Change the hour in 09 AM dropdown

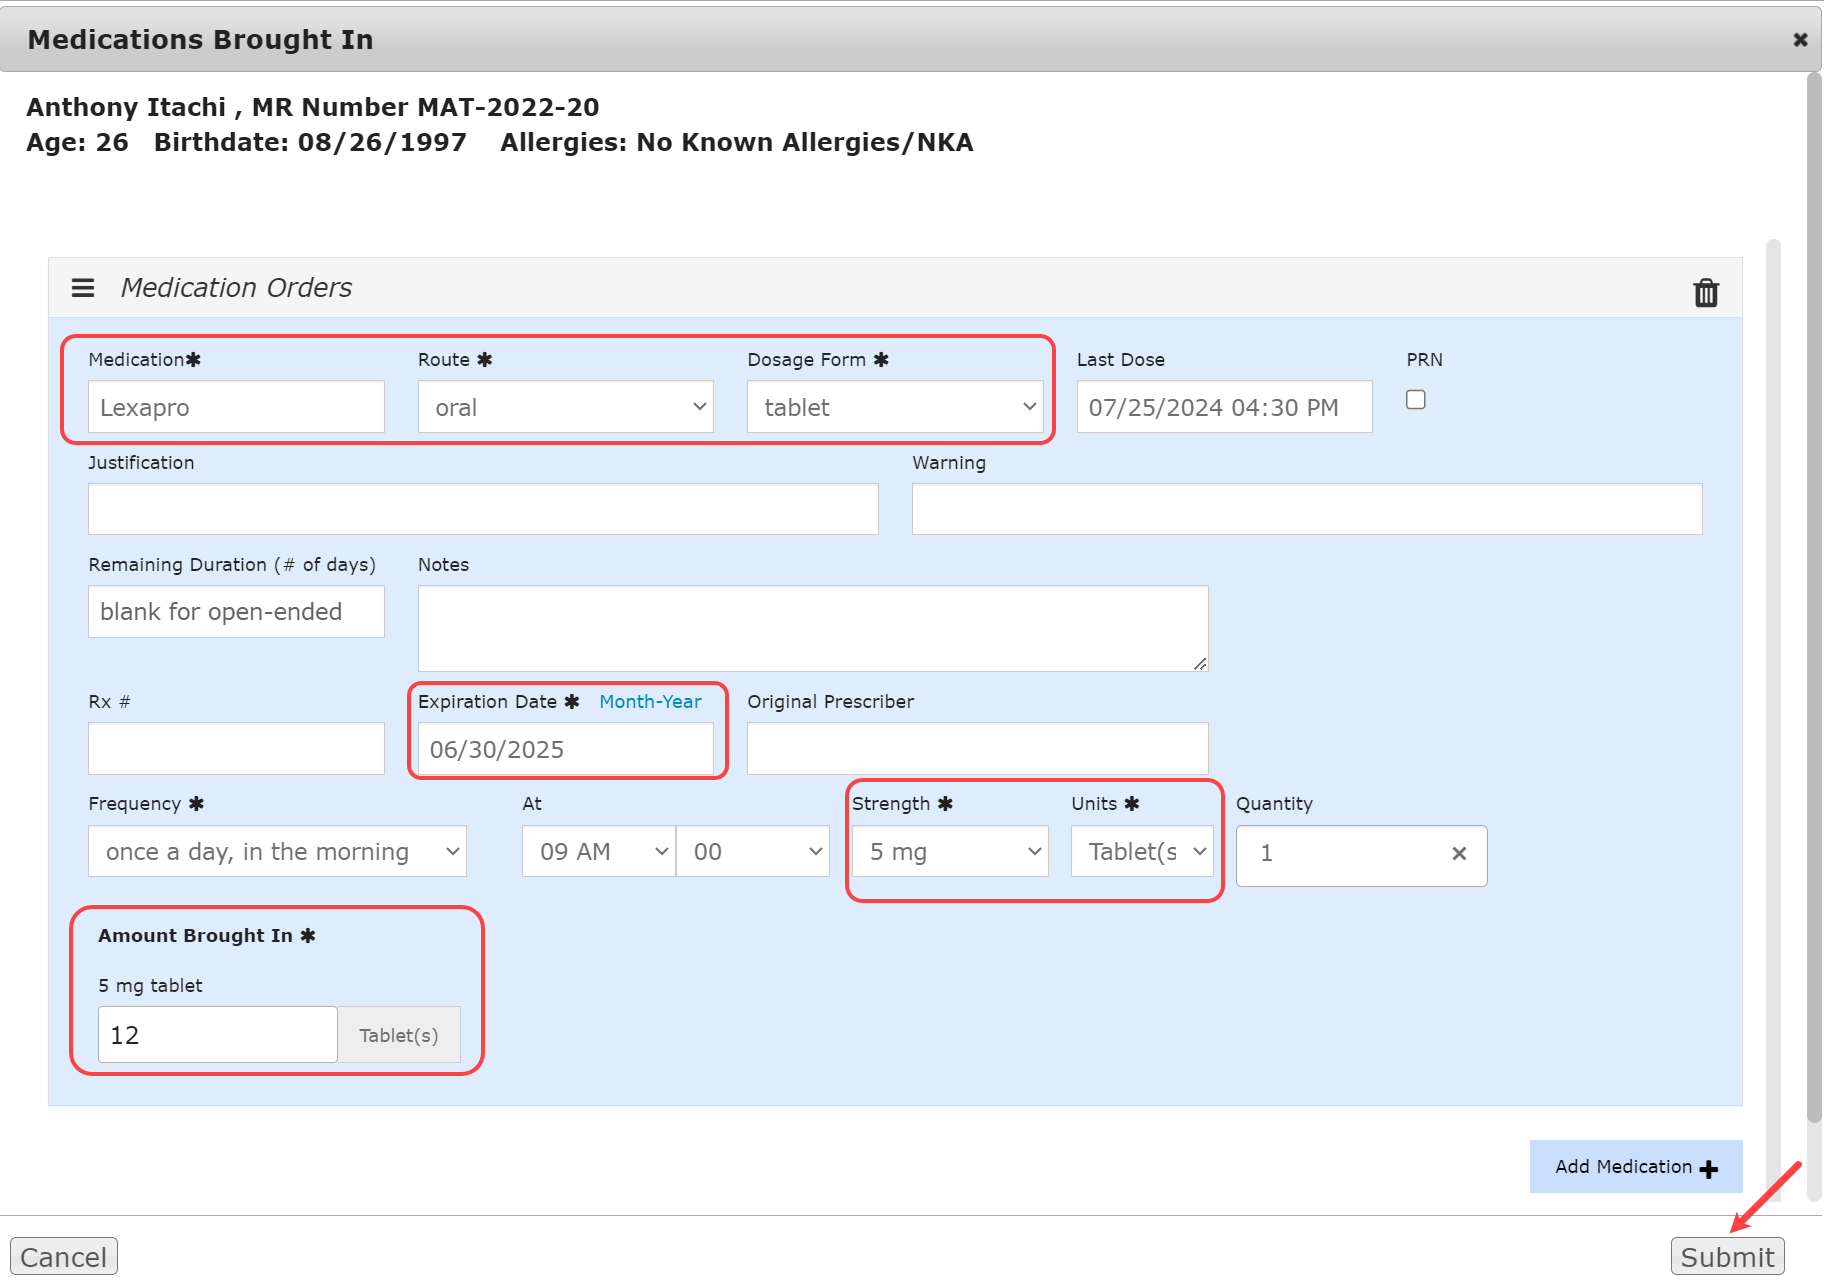[x=598, y=852]
